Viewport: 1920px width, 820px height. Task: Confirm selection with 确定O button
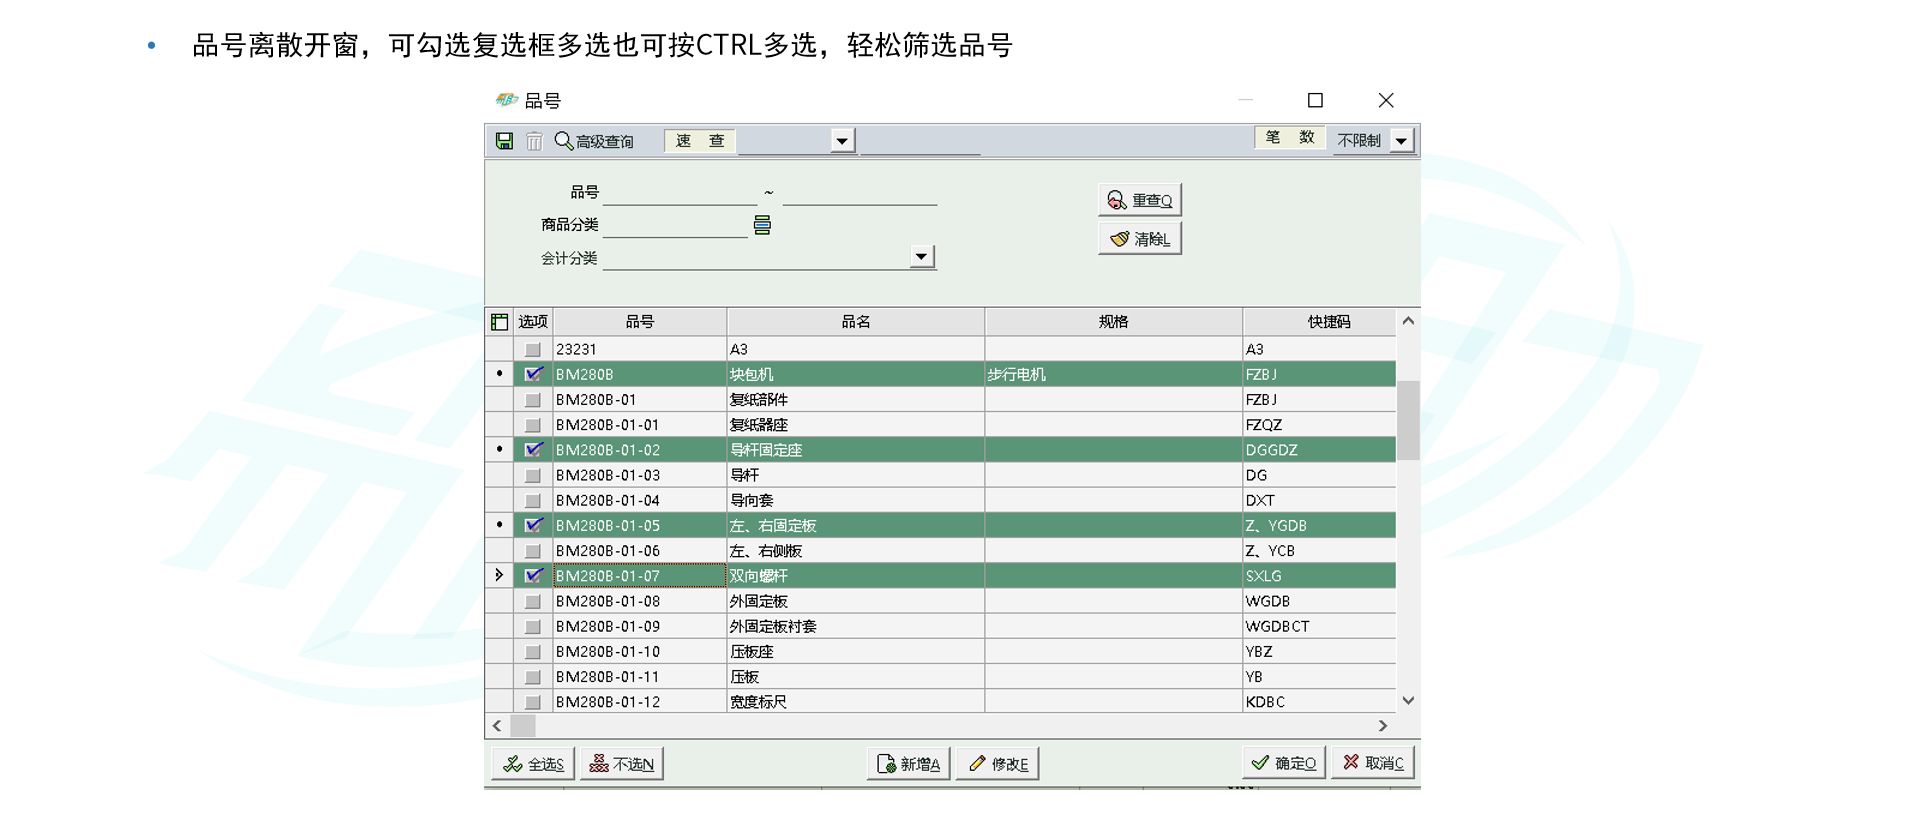click(1284, 763)
